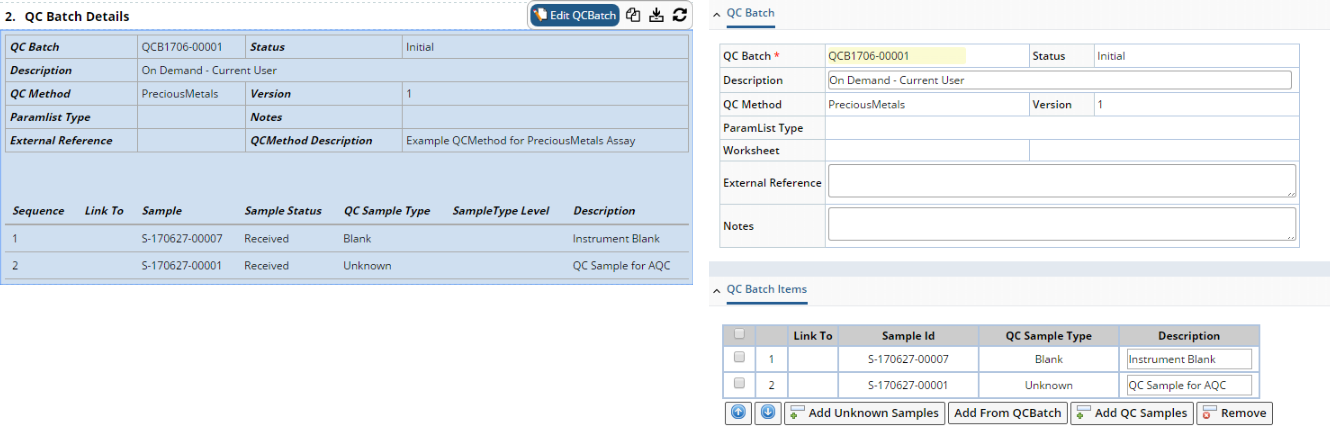Click the download/export icon in details header

657,15
